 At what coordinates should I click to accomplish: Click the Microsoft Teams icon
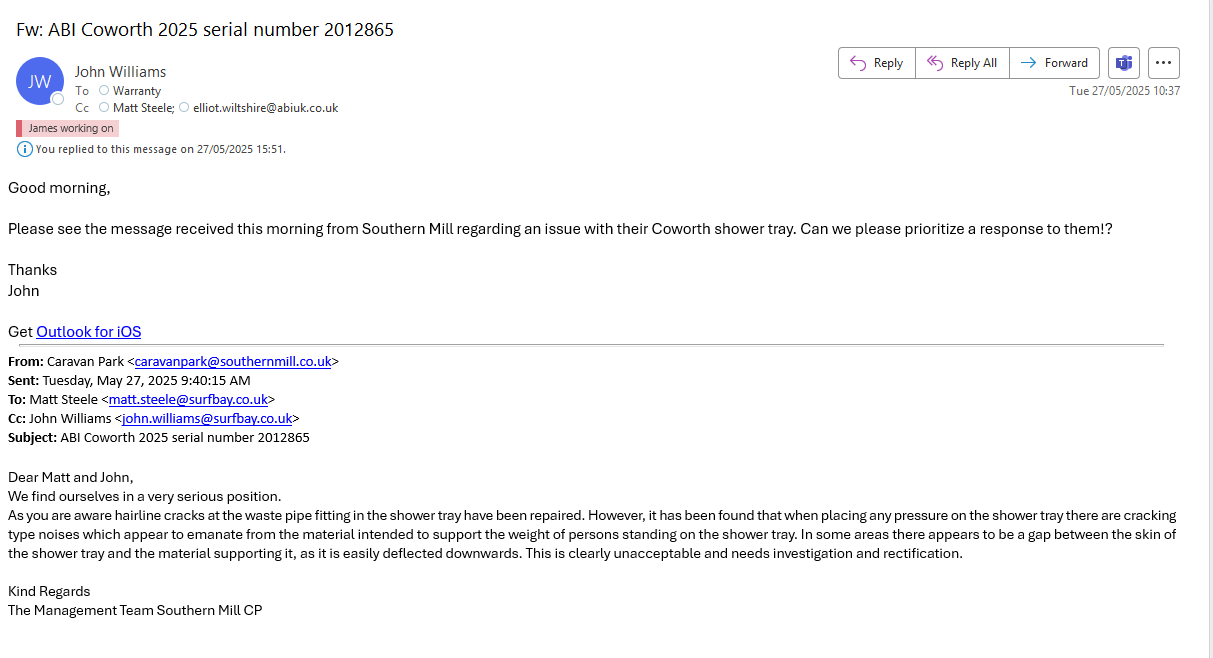1124,63
